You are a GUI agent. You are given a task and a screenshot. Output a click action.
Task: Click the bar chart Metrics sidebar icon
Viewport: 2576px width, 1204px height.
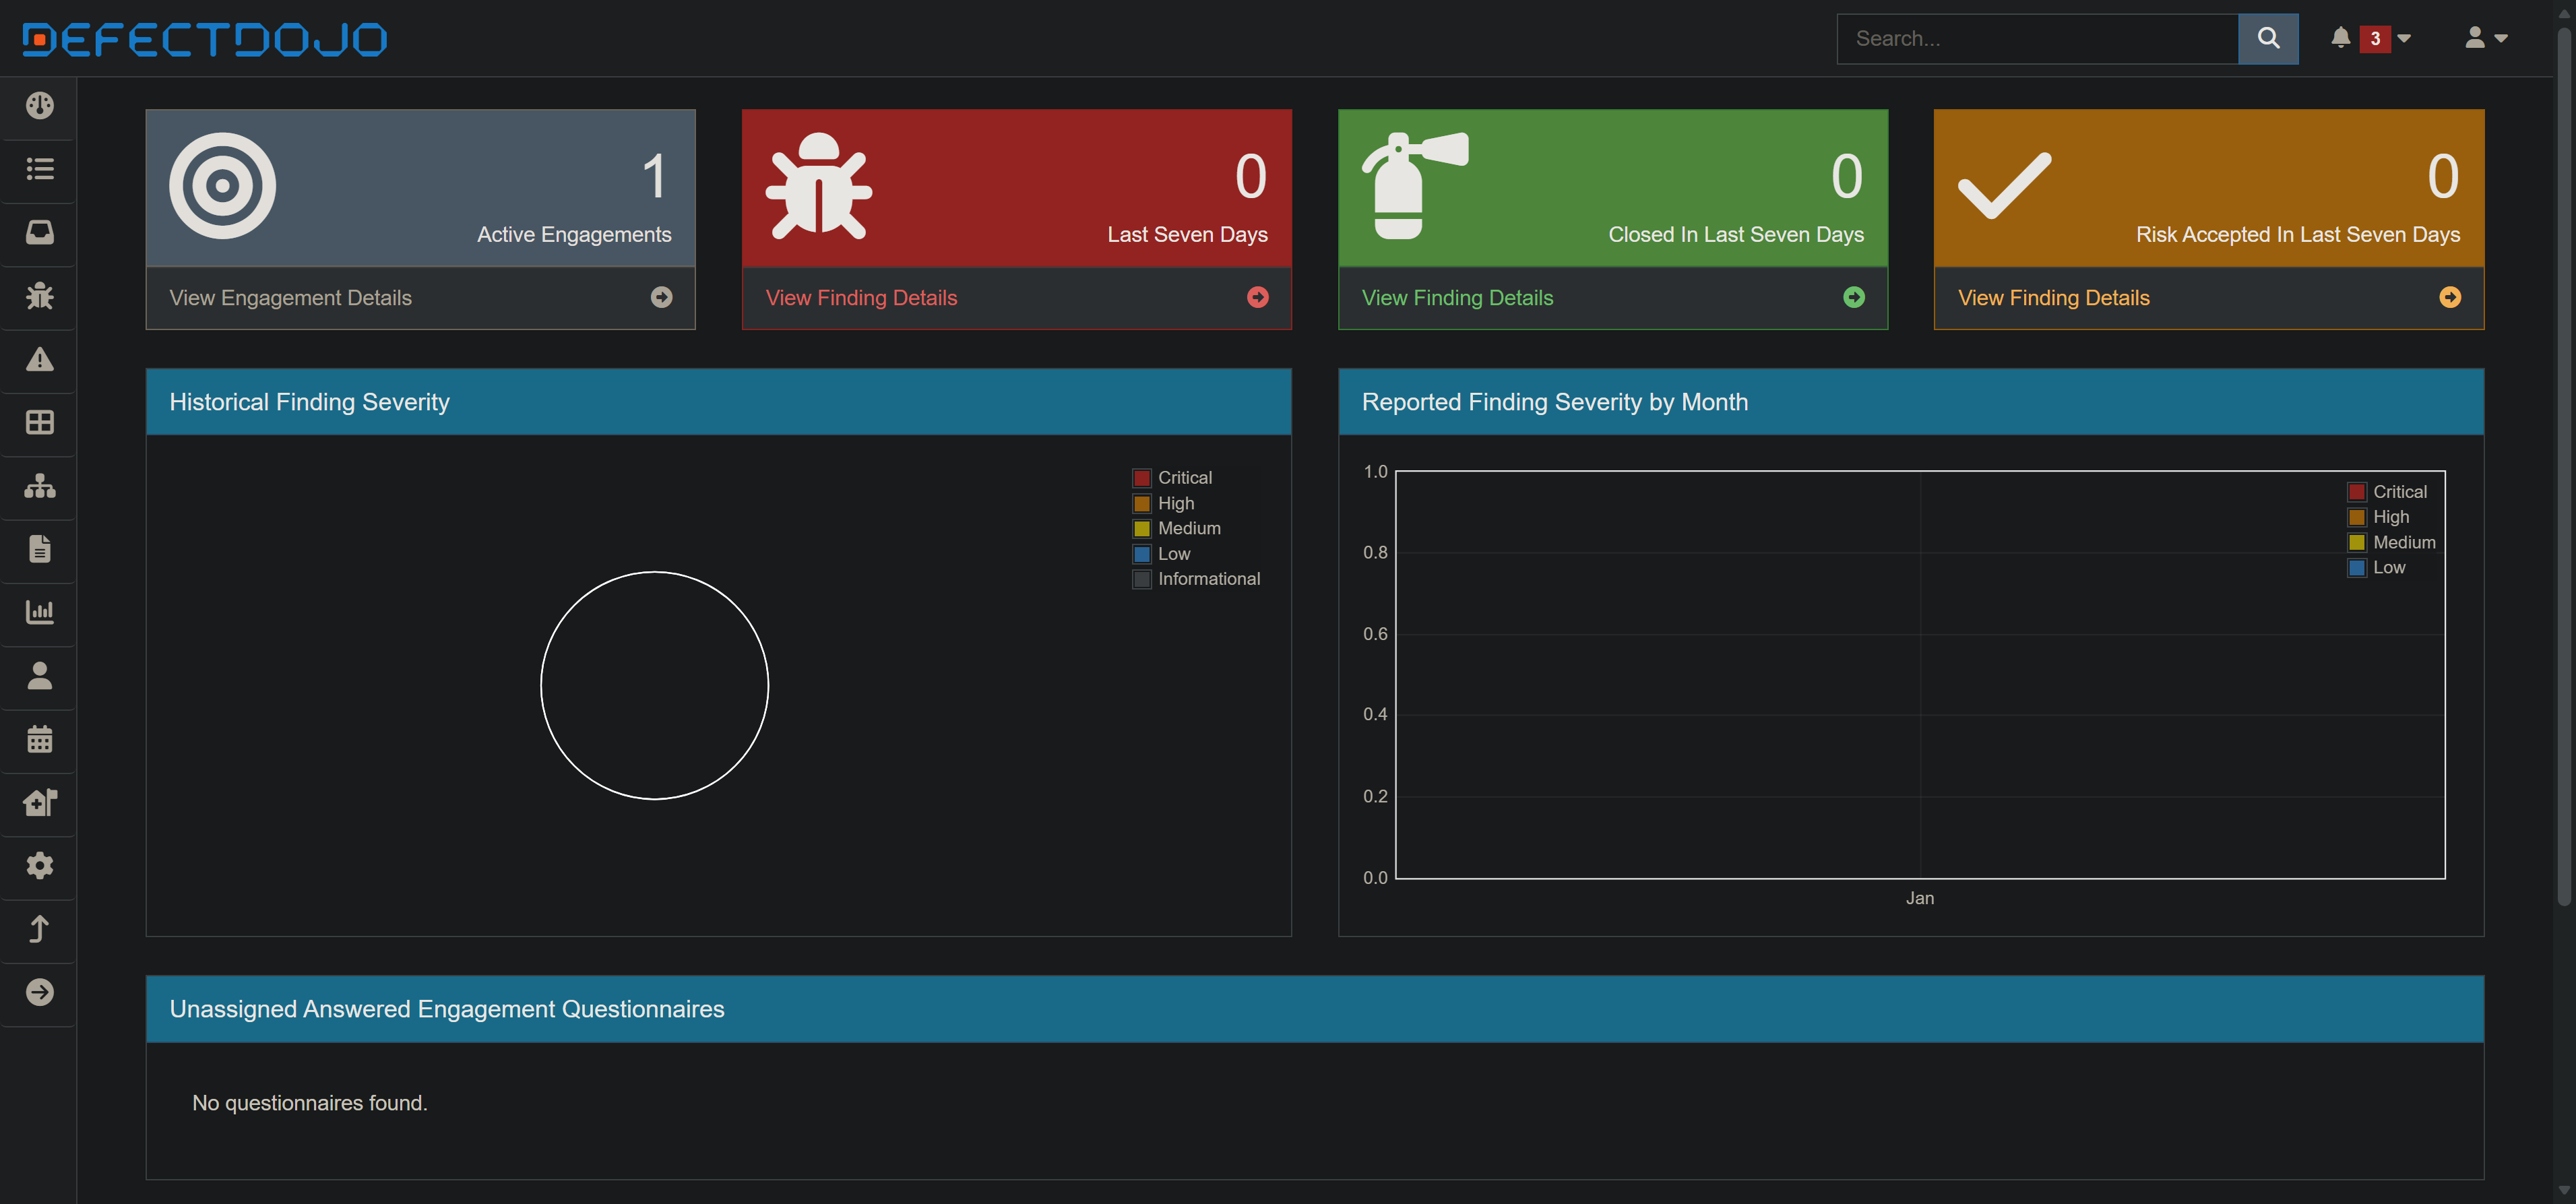coord(39,612)
